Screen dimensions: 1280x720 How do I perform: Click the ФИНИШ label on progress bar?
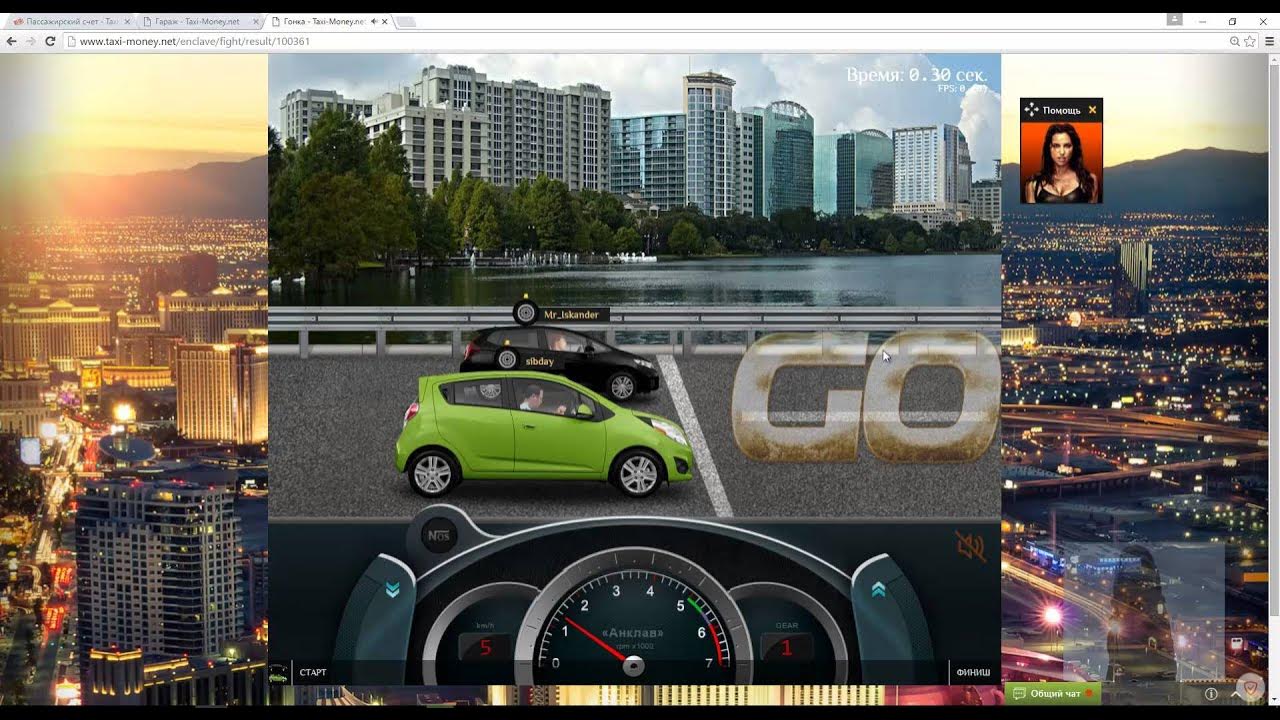click(x=973, y=673)
